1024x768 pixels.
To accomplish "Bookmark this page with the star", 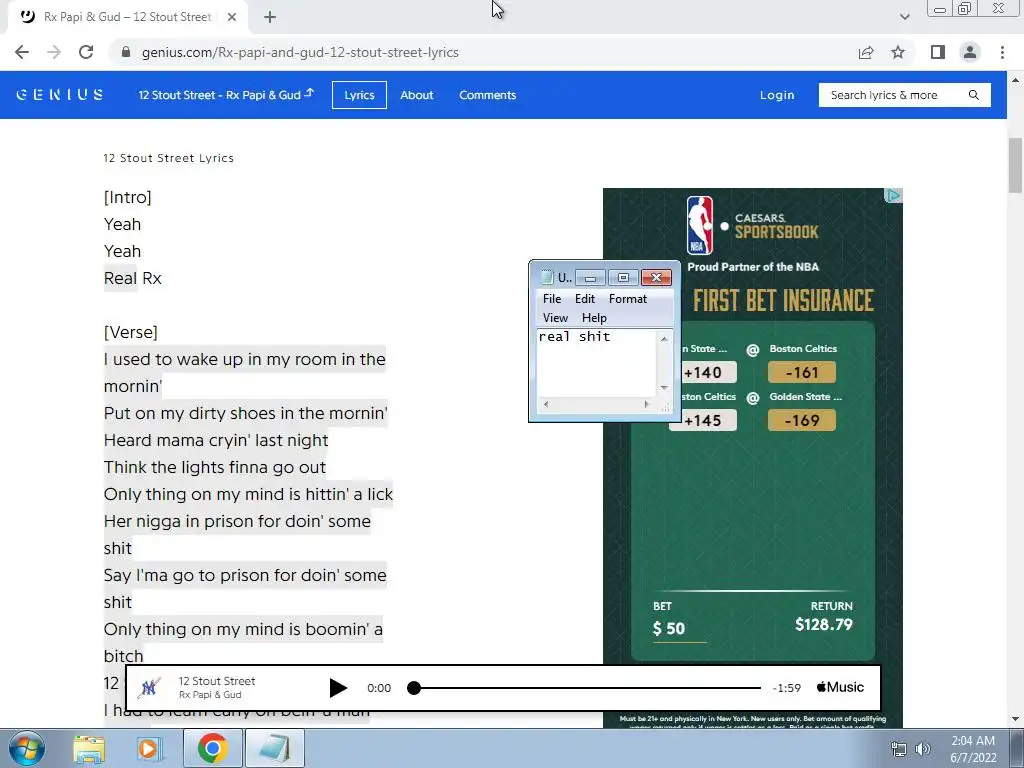I will point(898,52).
